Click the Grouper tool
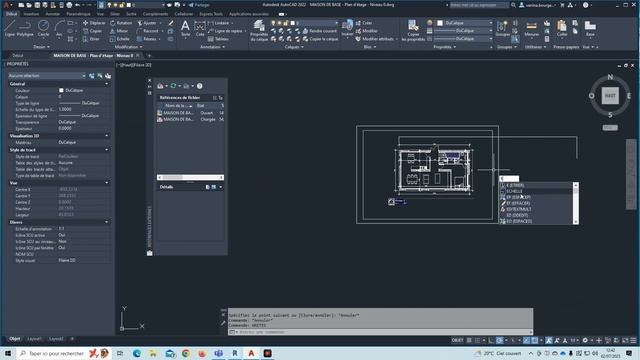The height and width of the screenshot is (360, 640). 502,29
